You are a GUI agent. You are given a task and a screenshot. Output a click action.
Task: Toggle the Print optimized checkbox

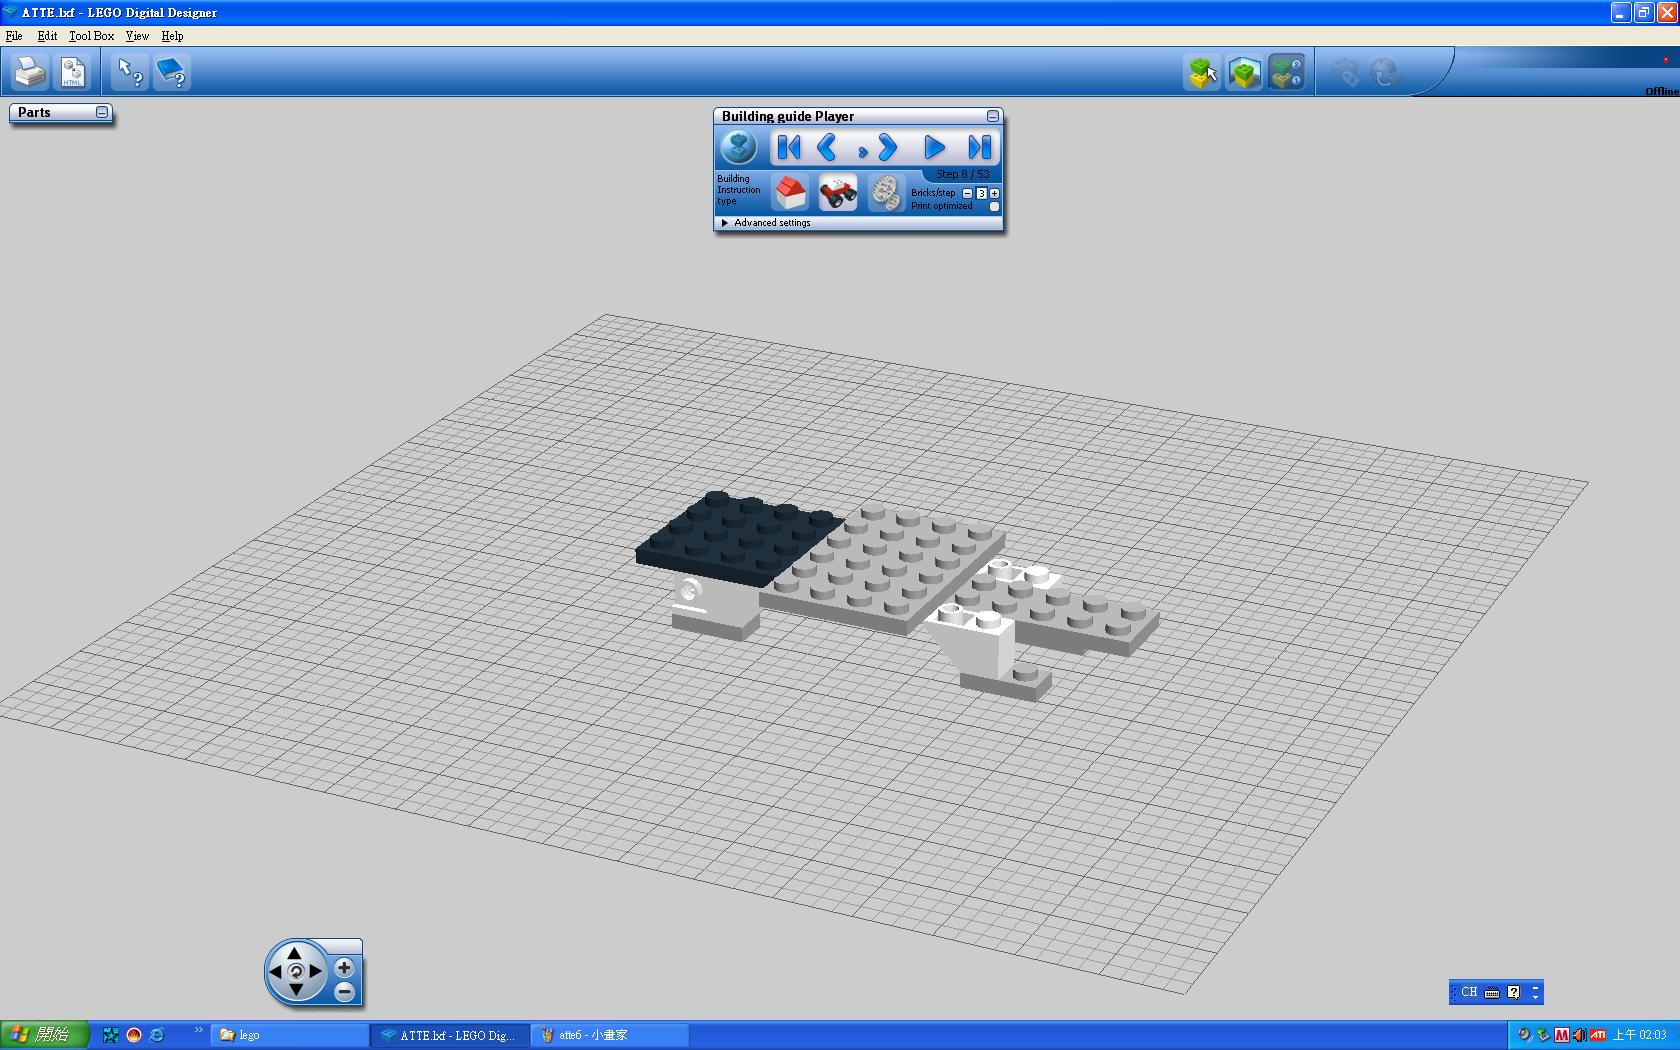(x=994, y=206)
